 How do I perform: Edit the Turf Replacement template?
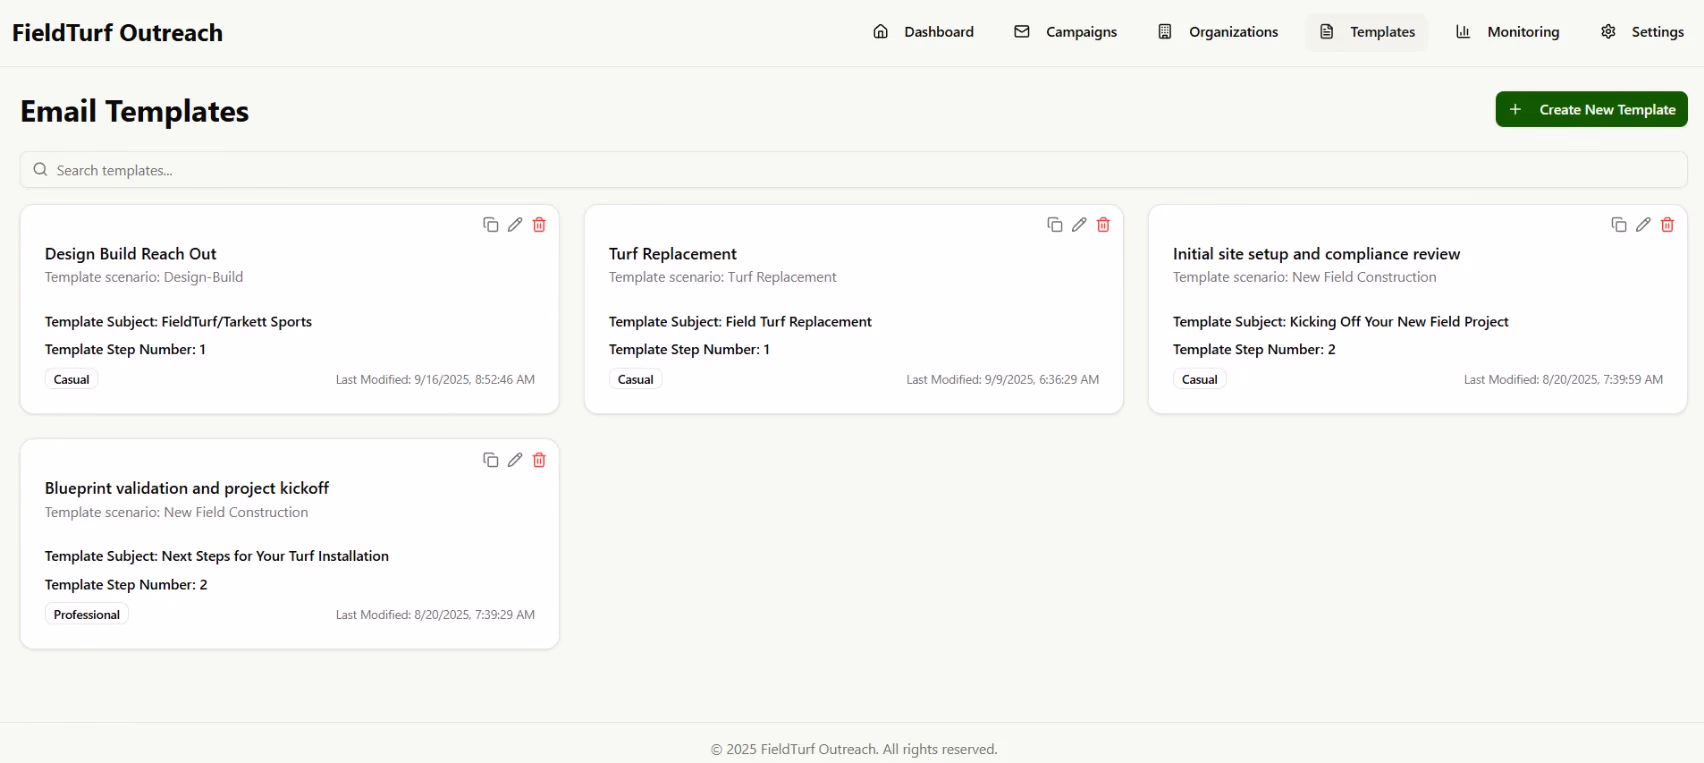(1079, 225)
